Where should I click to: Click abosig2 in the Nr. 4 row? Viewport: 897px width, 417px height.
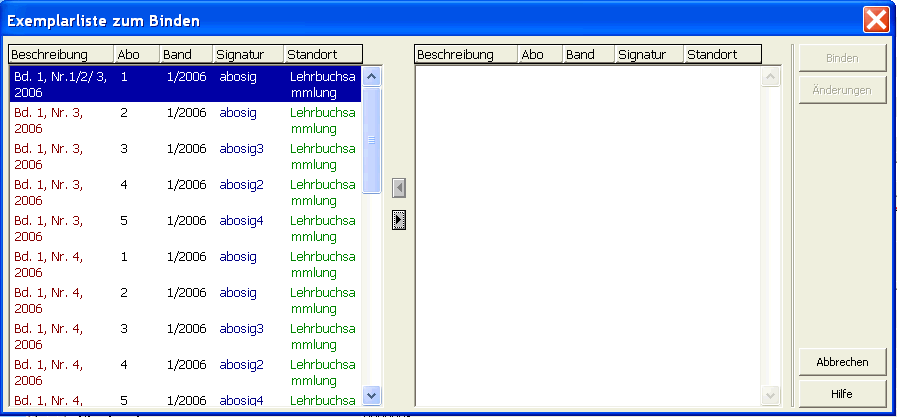pos(241,366)
